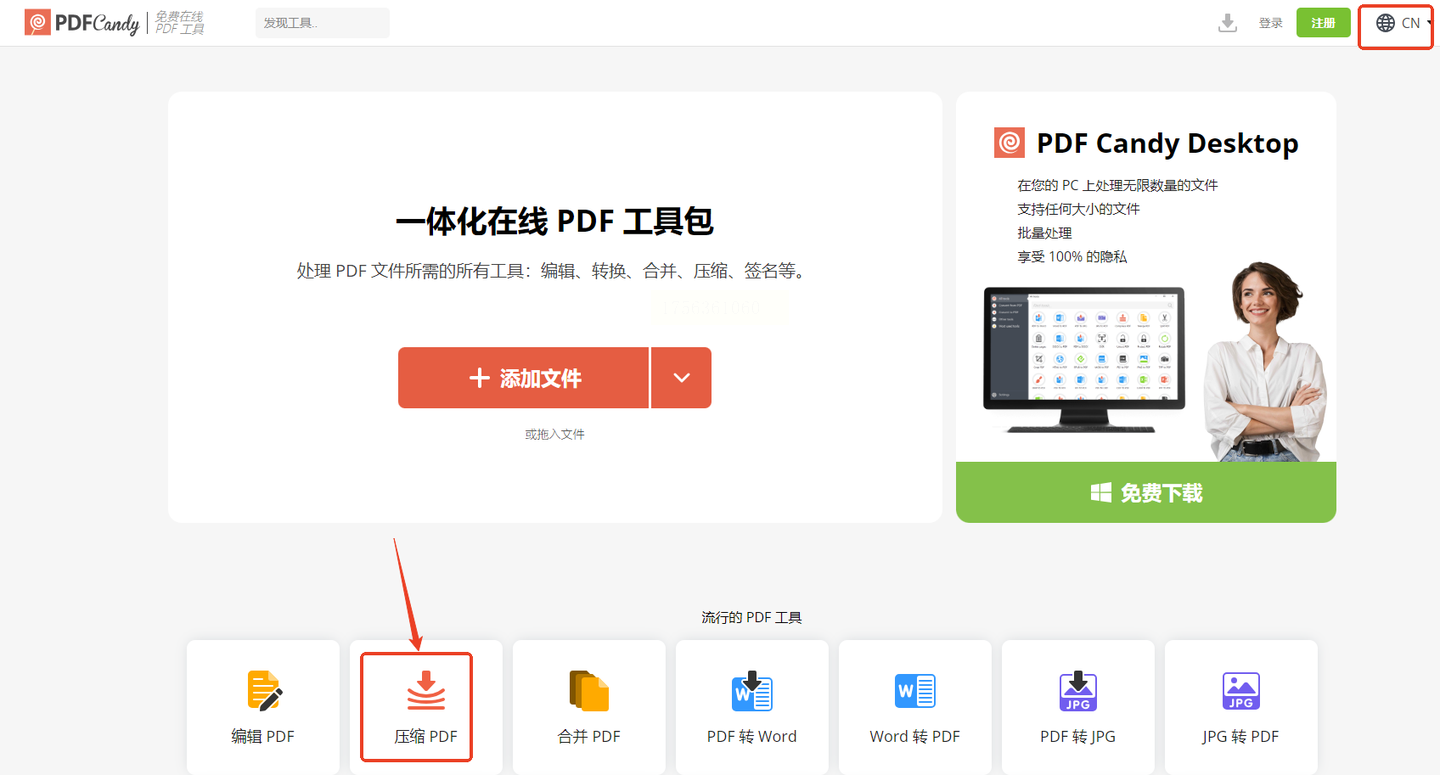Click the globe language icon

point(1385,23)
